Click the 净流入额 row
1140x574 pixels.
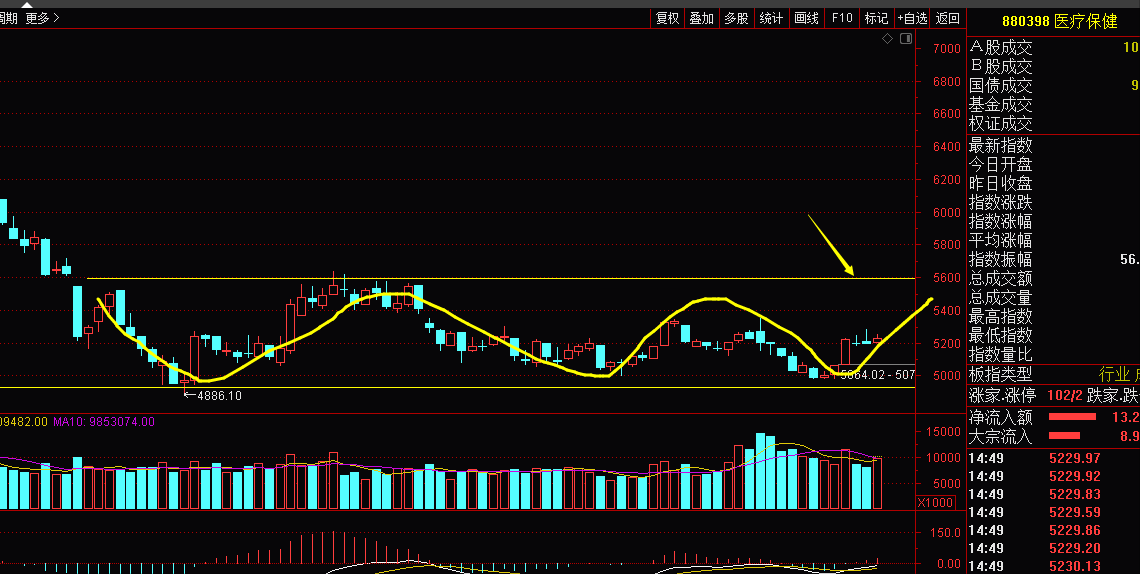point(1053,417)
